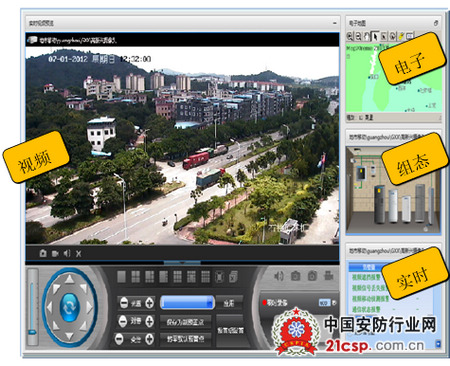Start recording via video bar camcorder icon
The image size is (450, 366).
[55, 254]
